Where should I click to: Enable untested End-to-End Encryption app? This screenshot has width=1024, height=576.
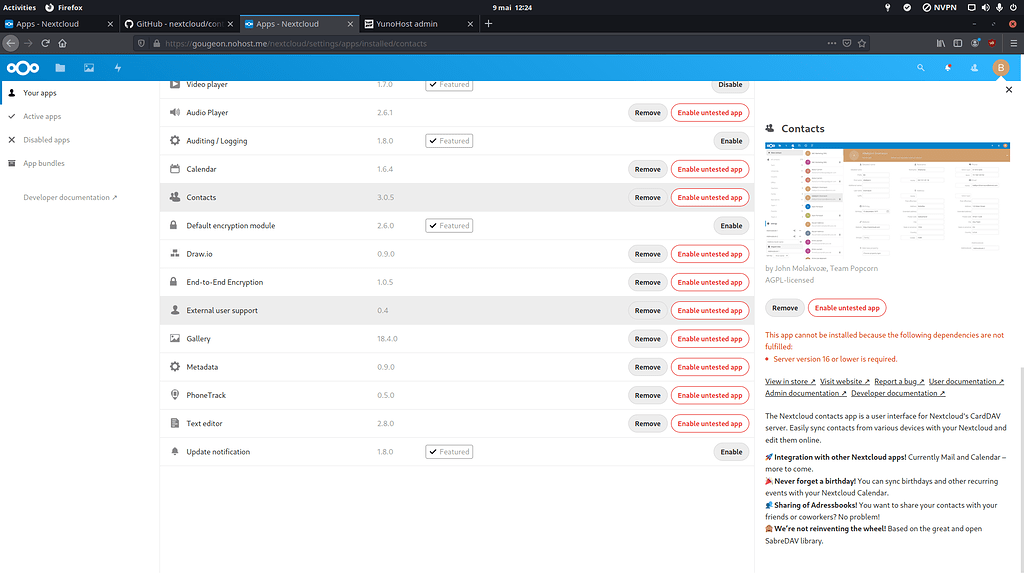[x=710, y=282]
